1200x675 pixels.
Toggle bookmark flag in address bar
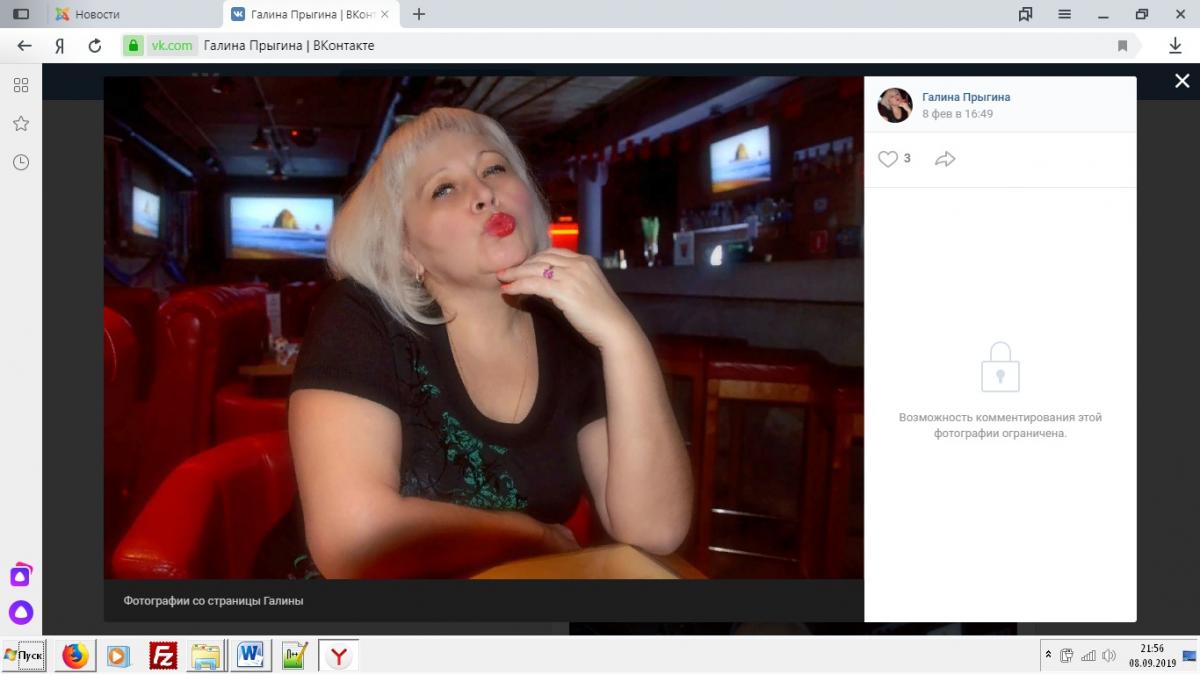(x=1123, y=46)
